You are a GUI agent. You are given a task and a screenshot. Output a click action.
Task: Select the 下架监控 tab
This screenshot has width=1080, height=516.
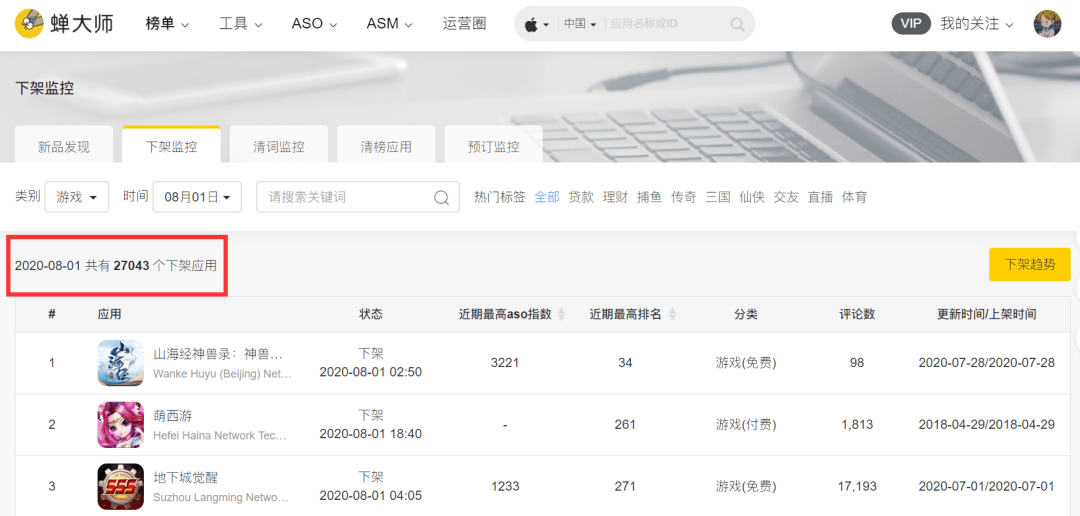[x=171, y=146]
